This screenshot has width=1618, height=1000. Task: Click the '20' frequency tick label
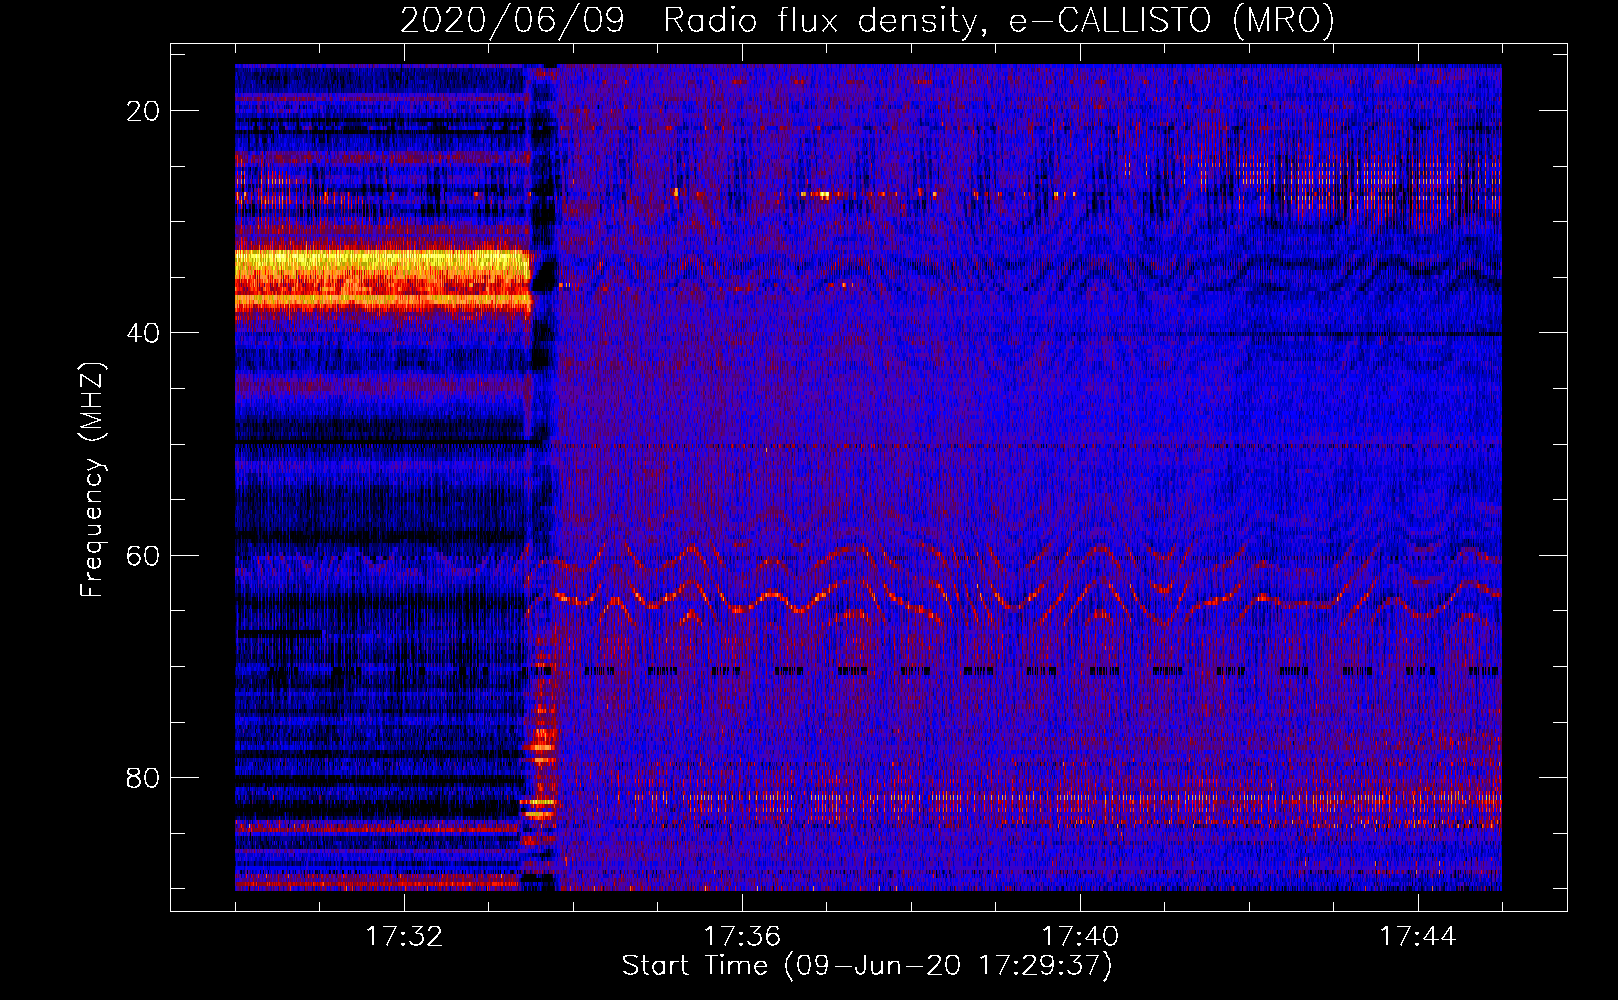[x=144, y=111]
